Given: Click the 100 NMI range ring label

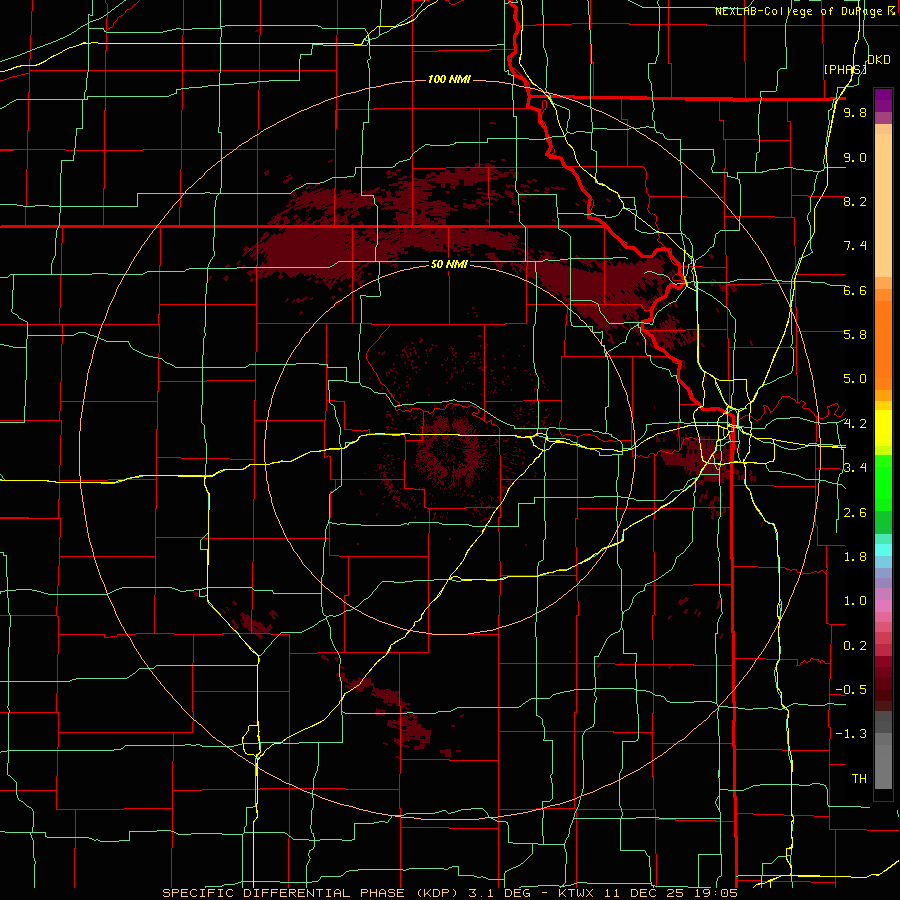Looking at the screenshot, I should [449, 79].
